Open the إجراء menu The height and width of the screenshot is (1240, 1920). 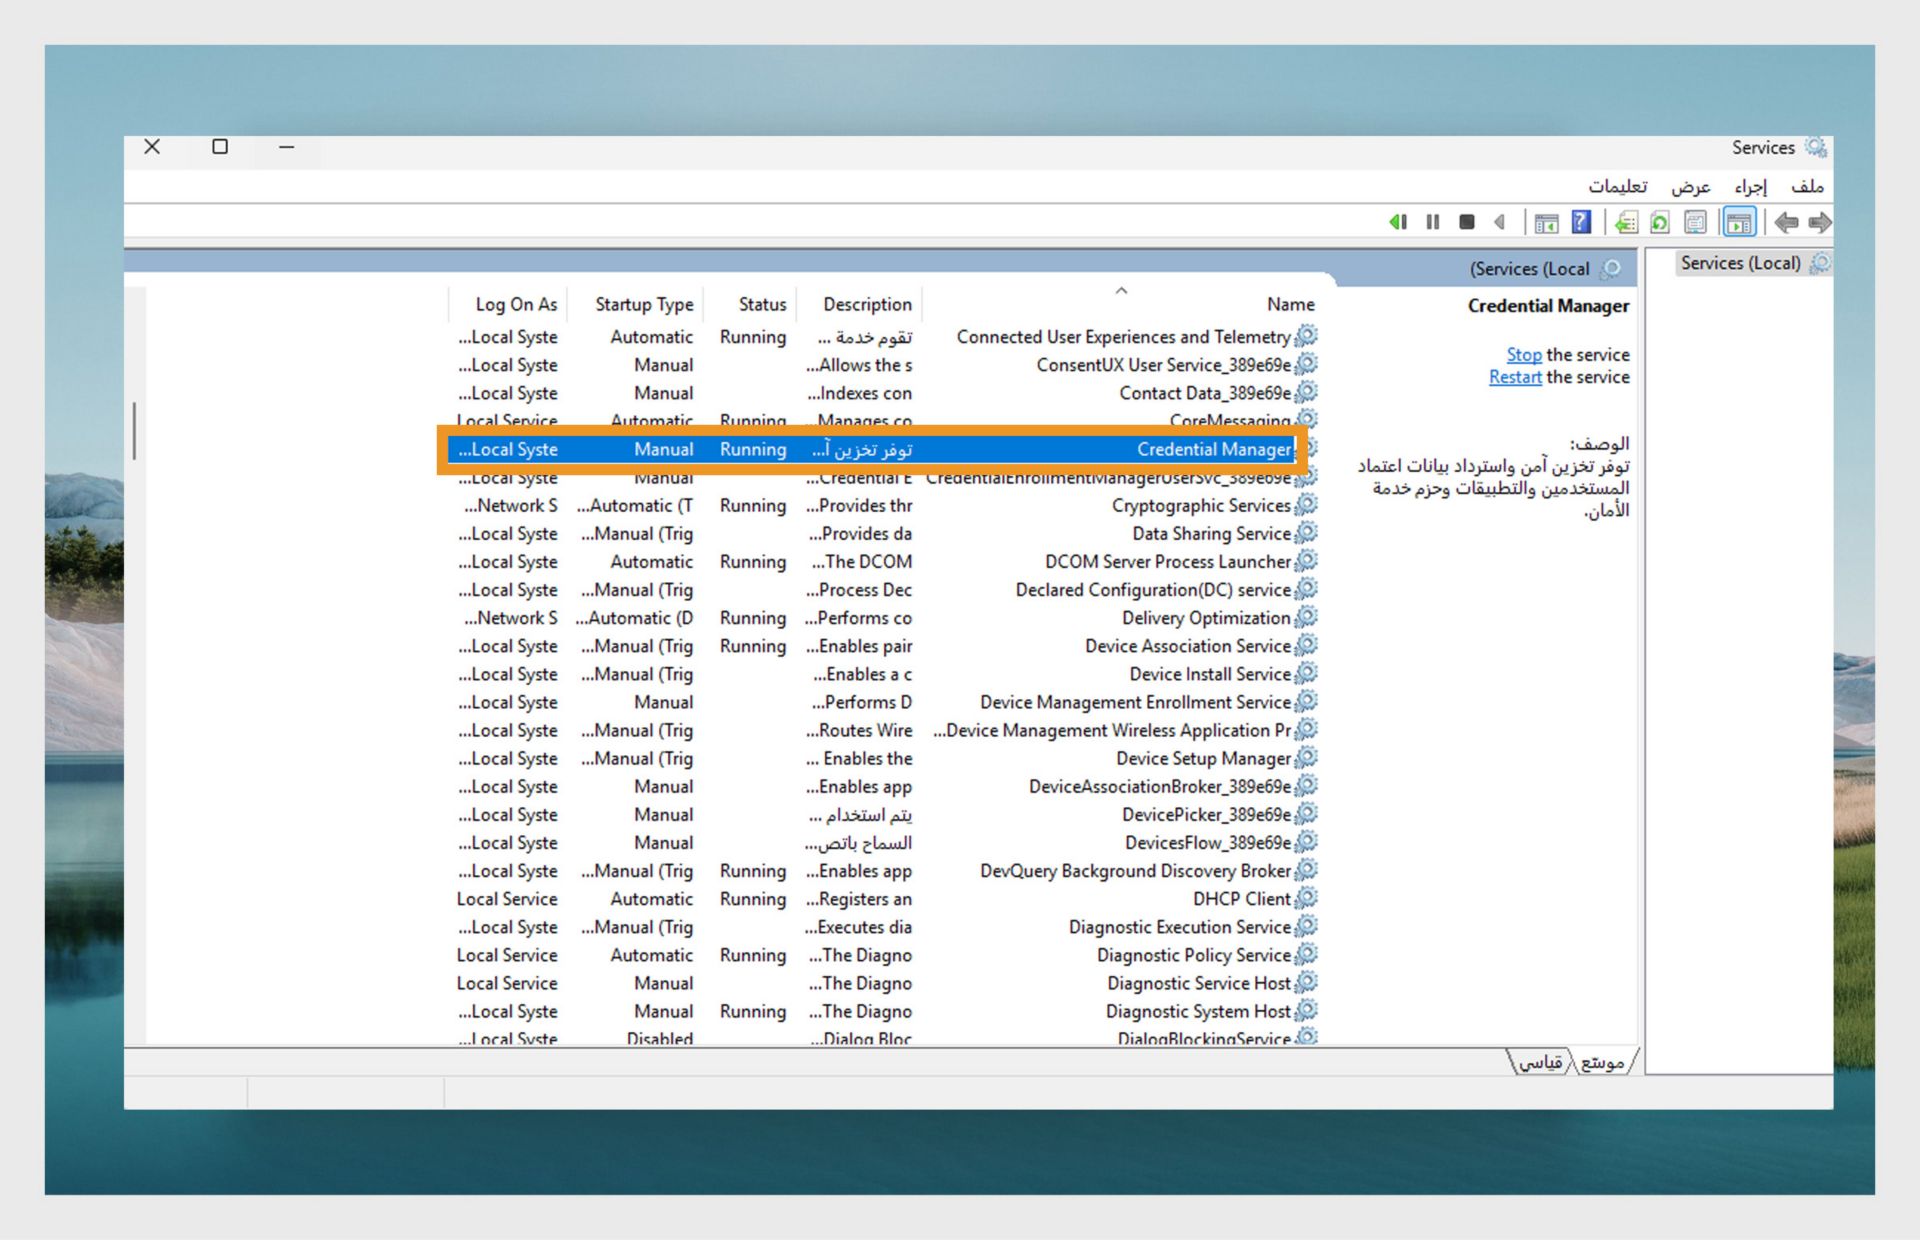(x=1750, y=186)
